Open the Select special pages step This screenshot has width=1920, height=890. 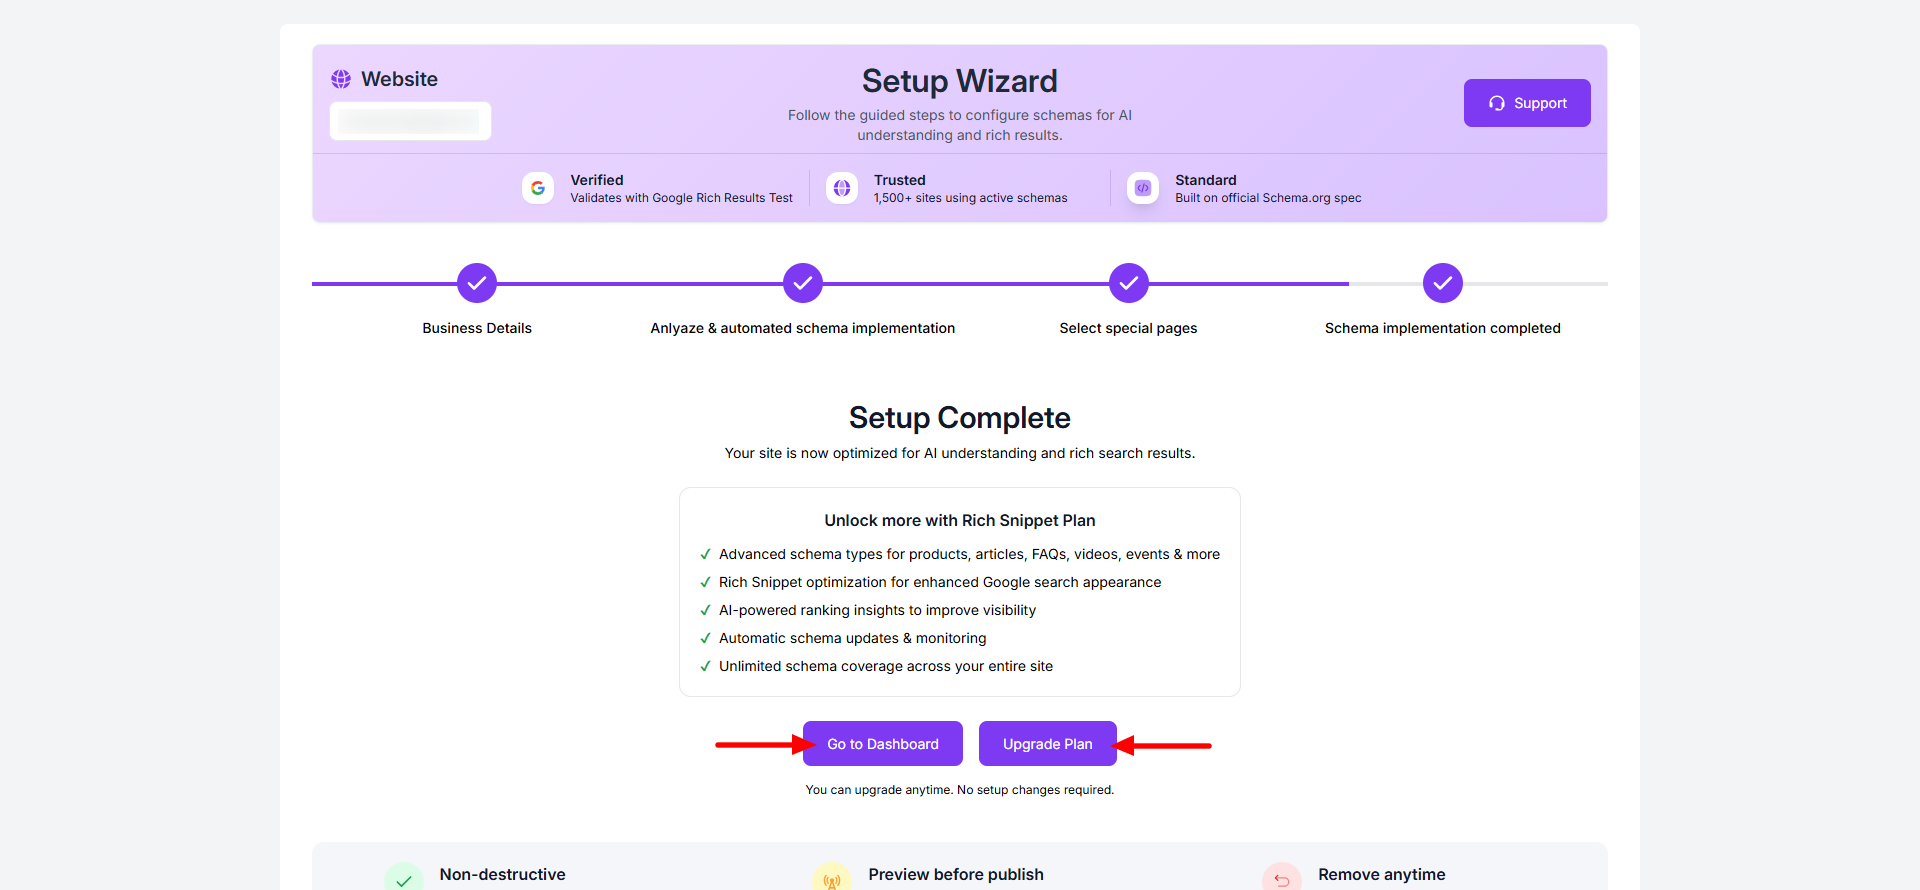(1129, 284)
